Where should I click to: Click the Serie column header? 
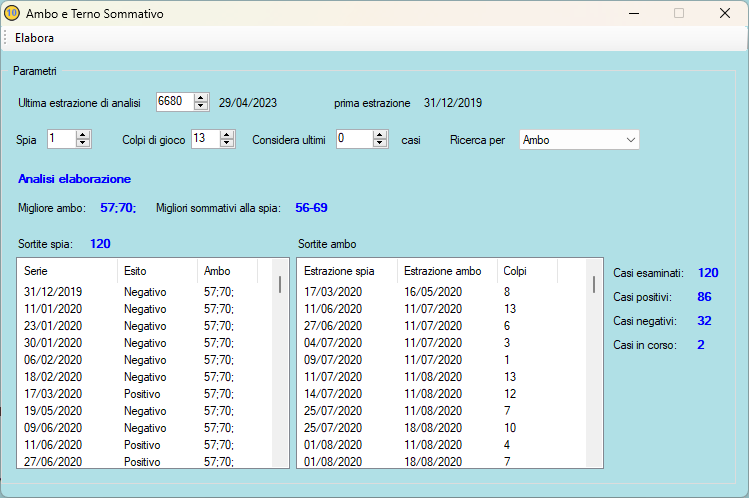(x=67, y=271)
